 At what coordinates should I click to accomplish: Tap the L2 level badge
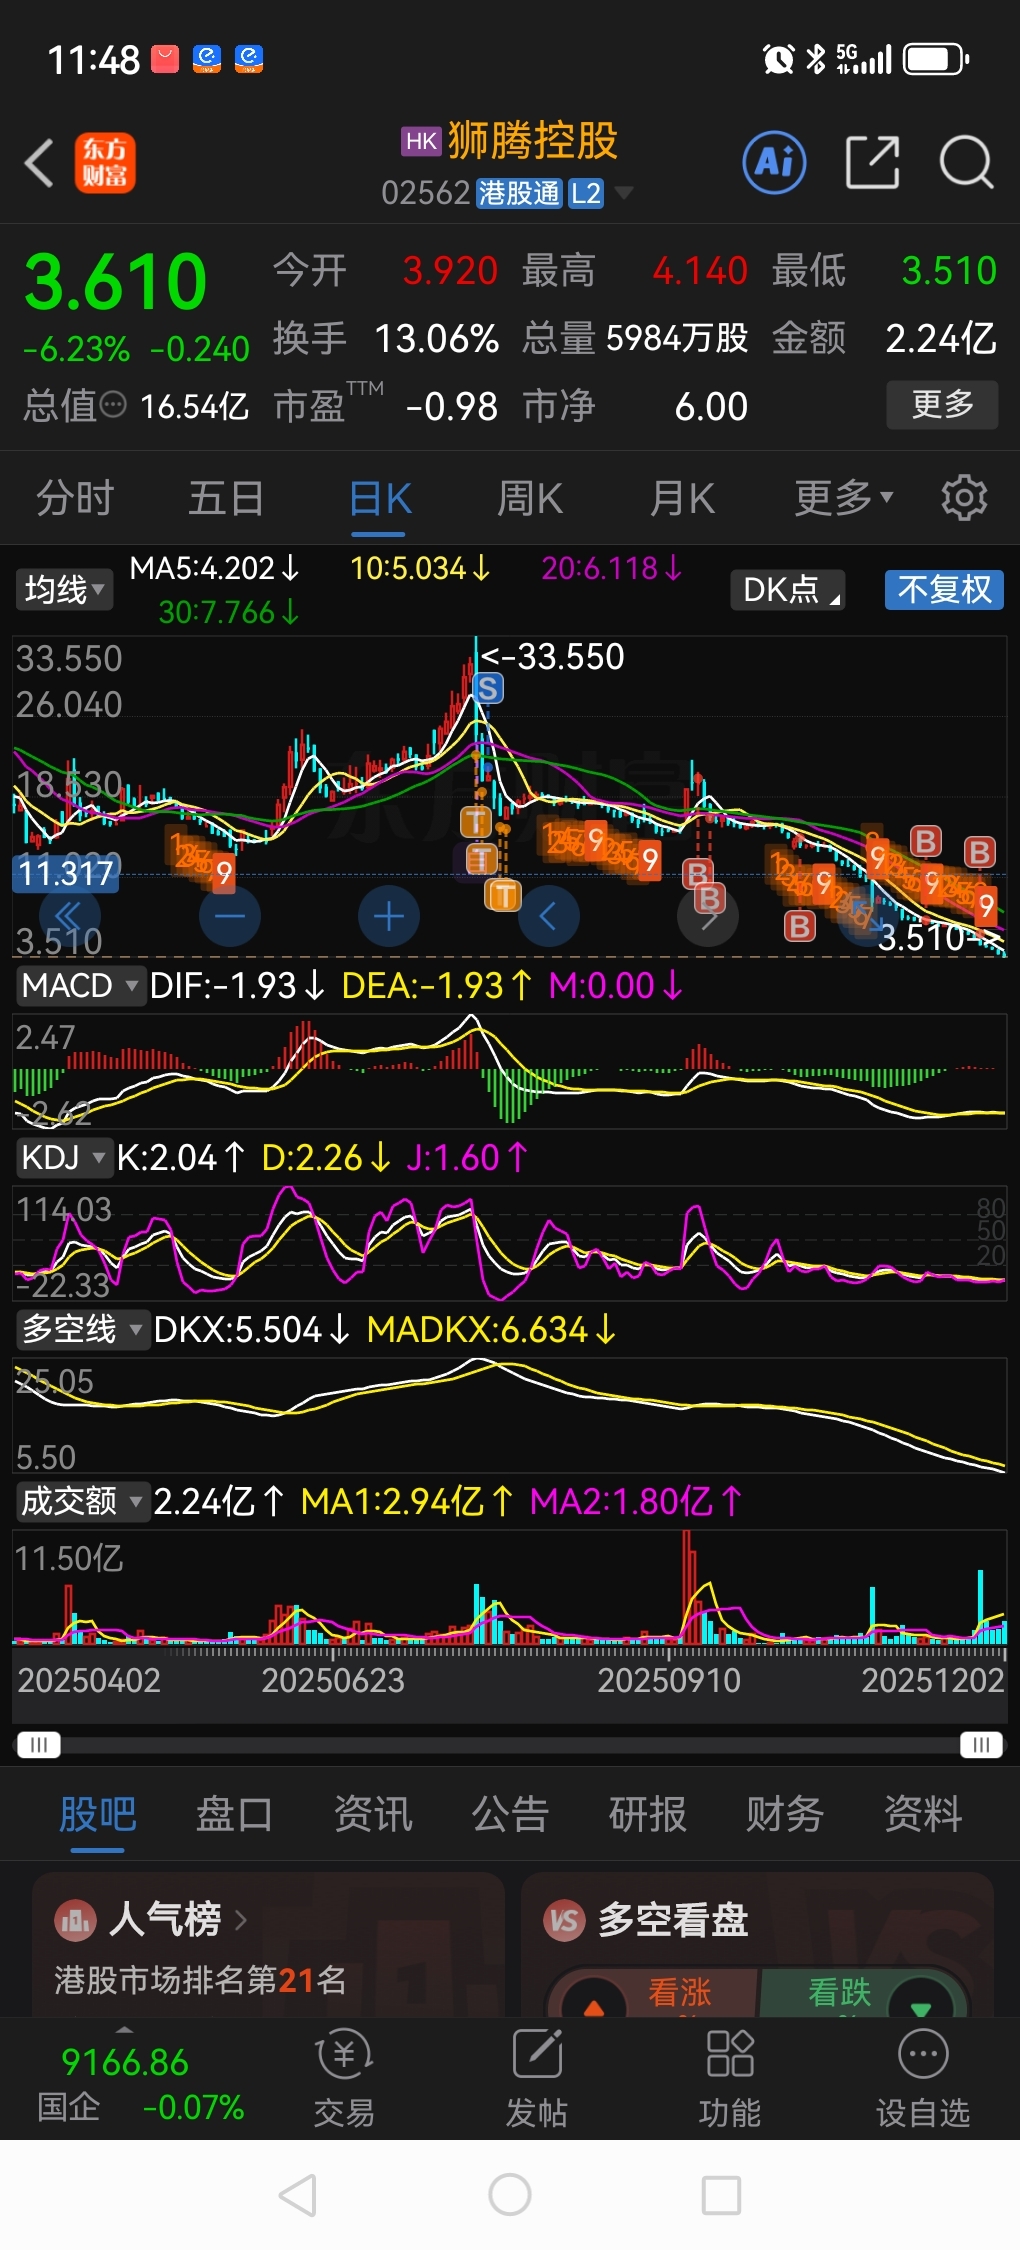pos(586,193)
